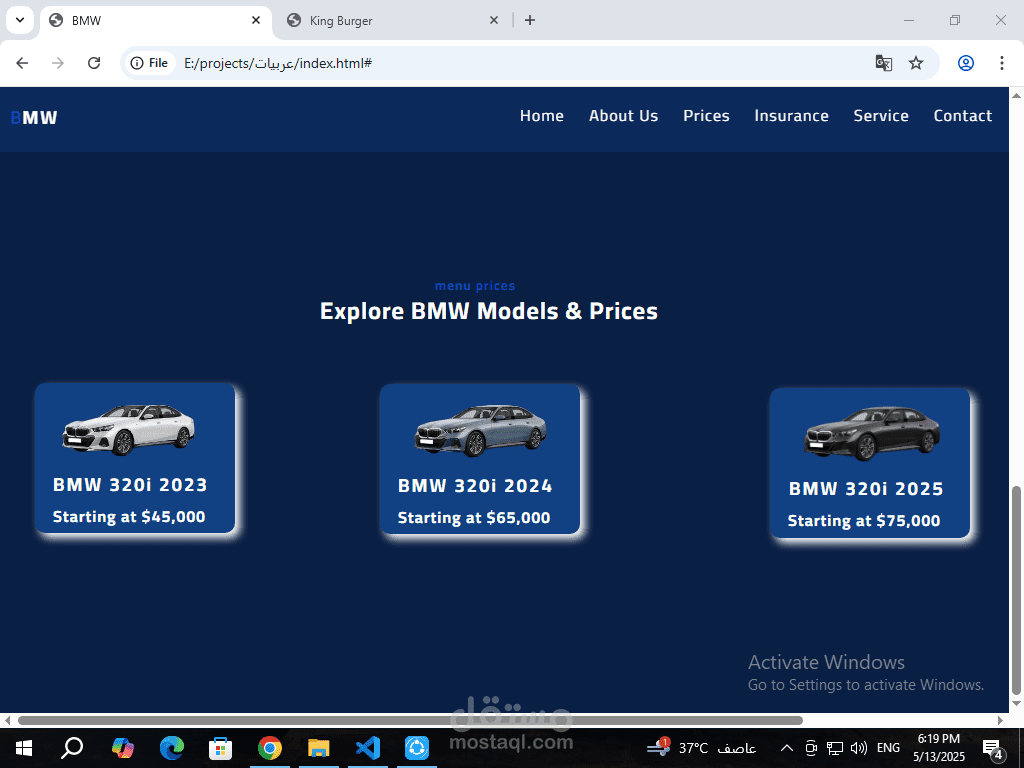Open the weather widget showing 37°C

[701, 748]
